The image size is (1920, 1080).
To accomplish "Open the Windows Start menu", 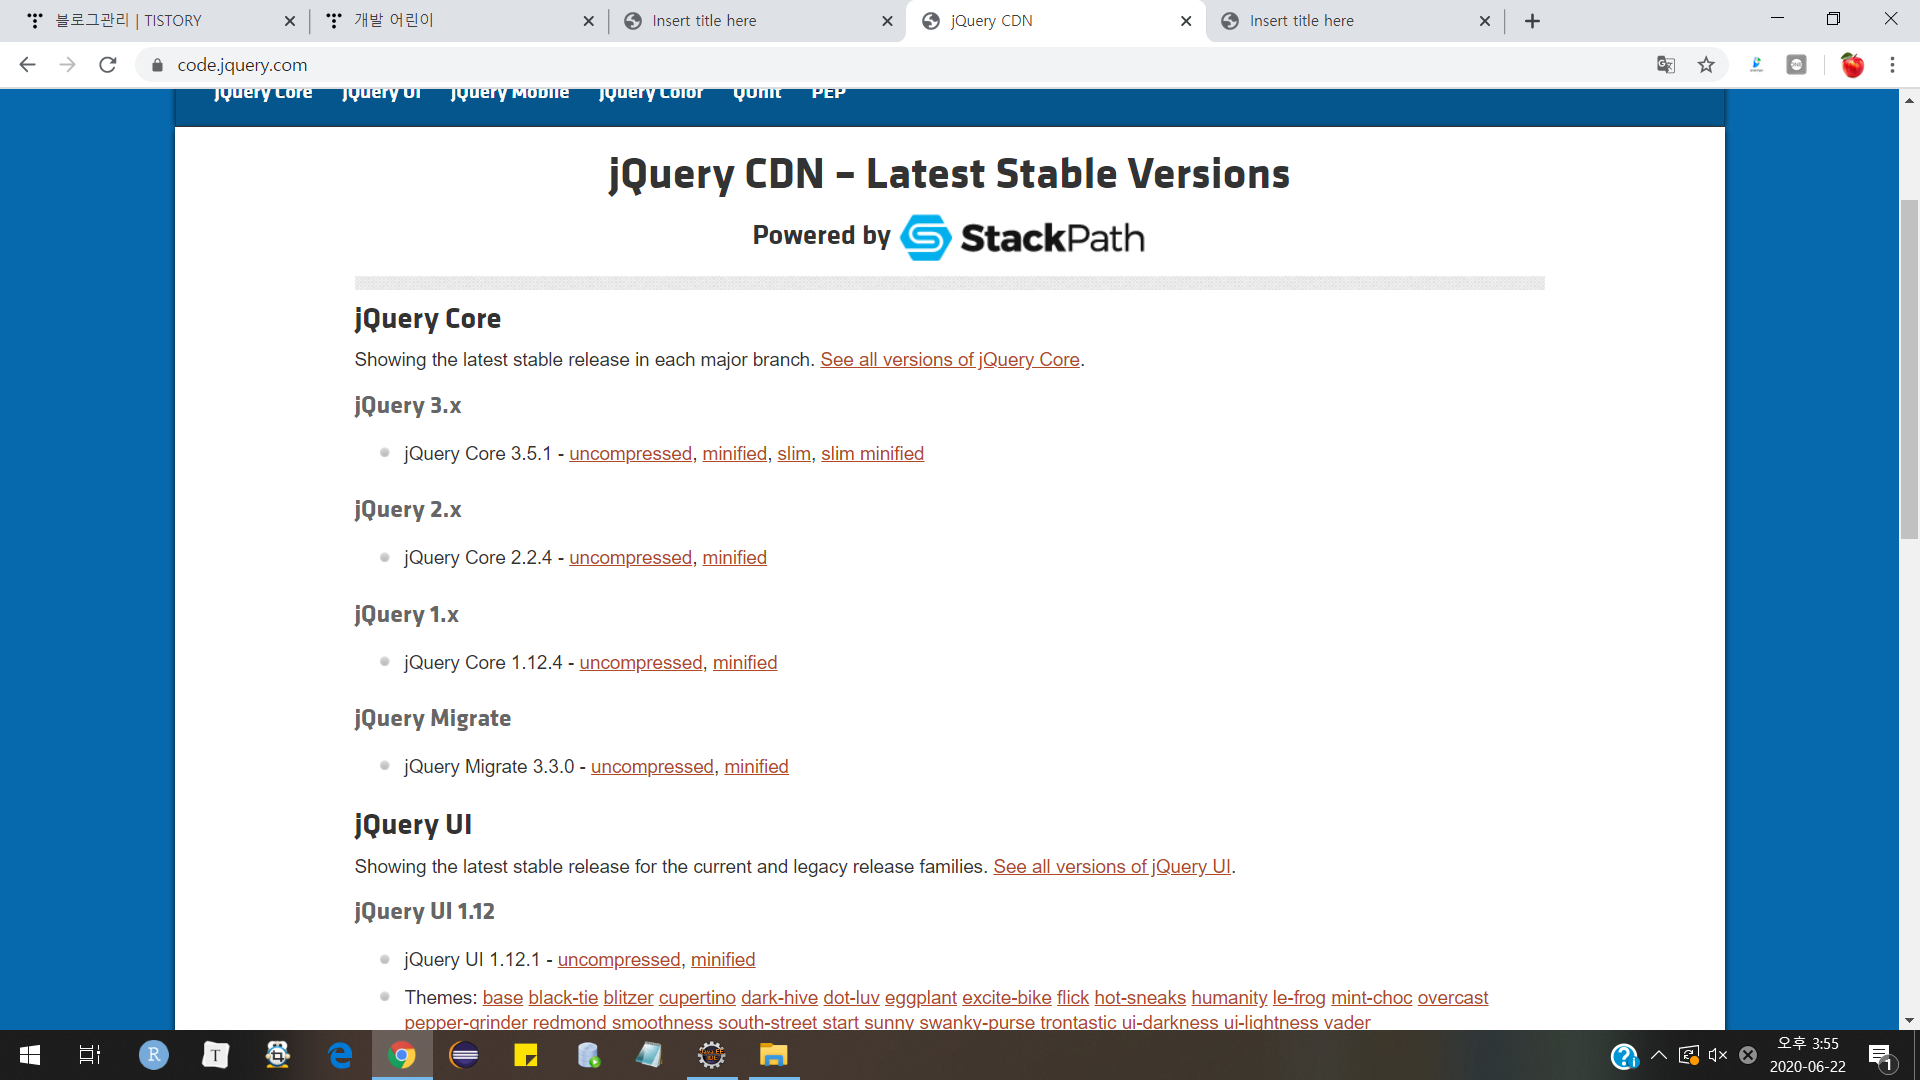I will pos(30,1055).
